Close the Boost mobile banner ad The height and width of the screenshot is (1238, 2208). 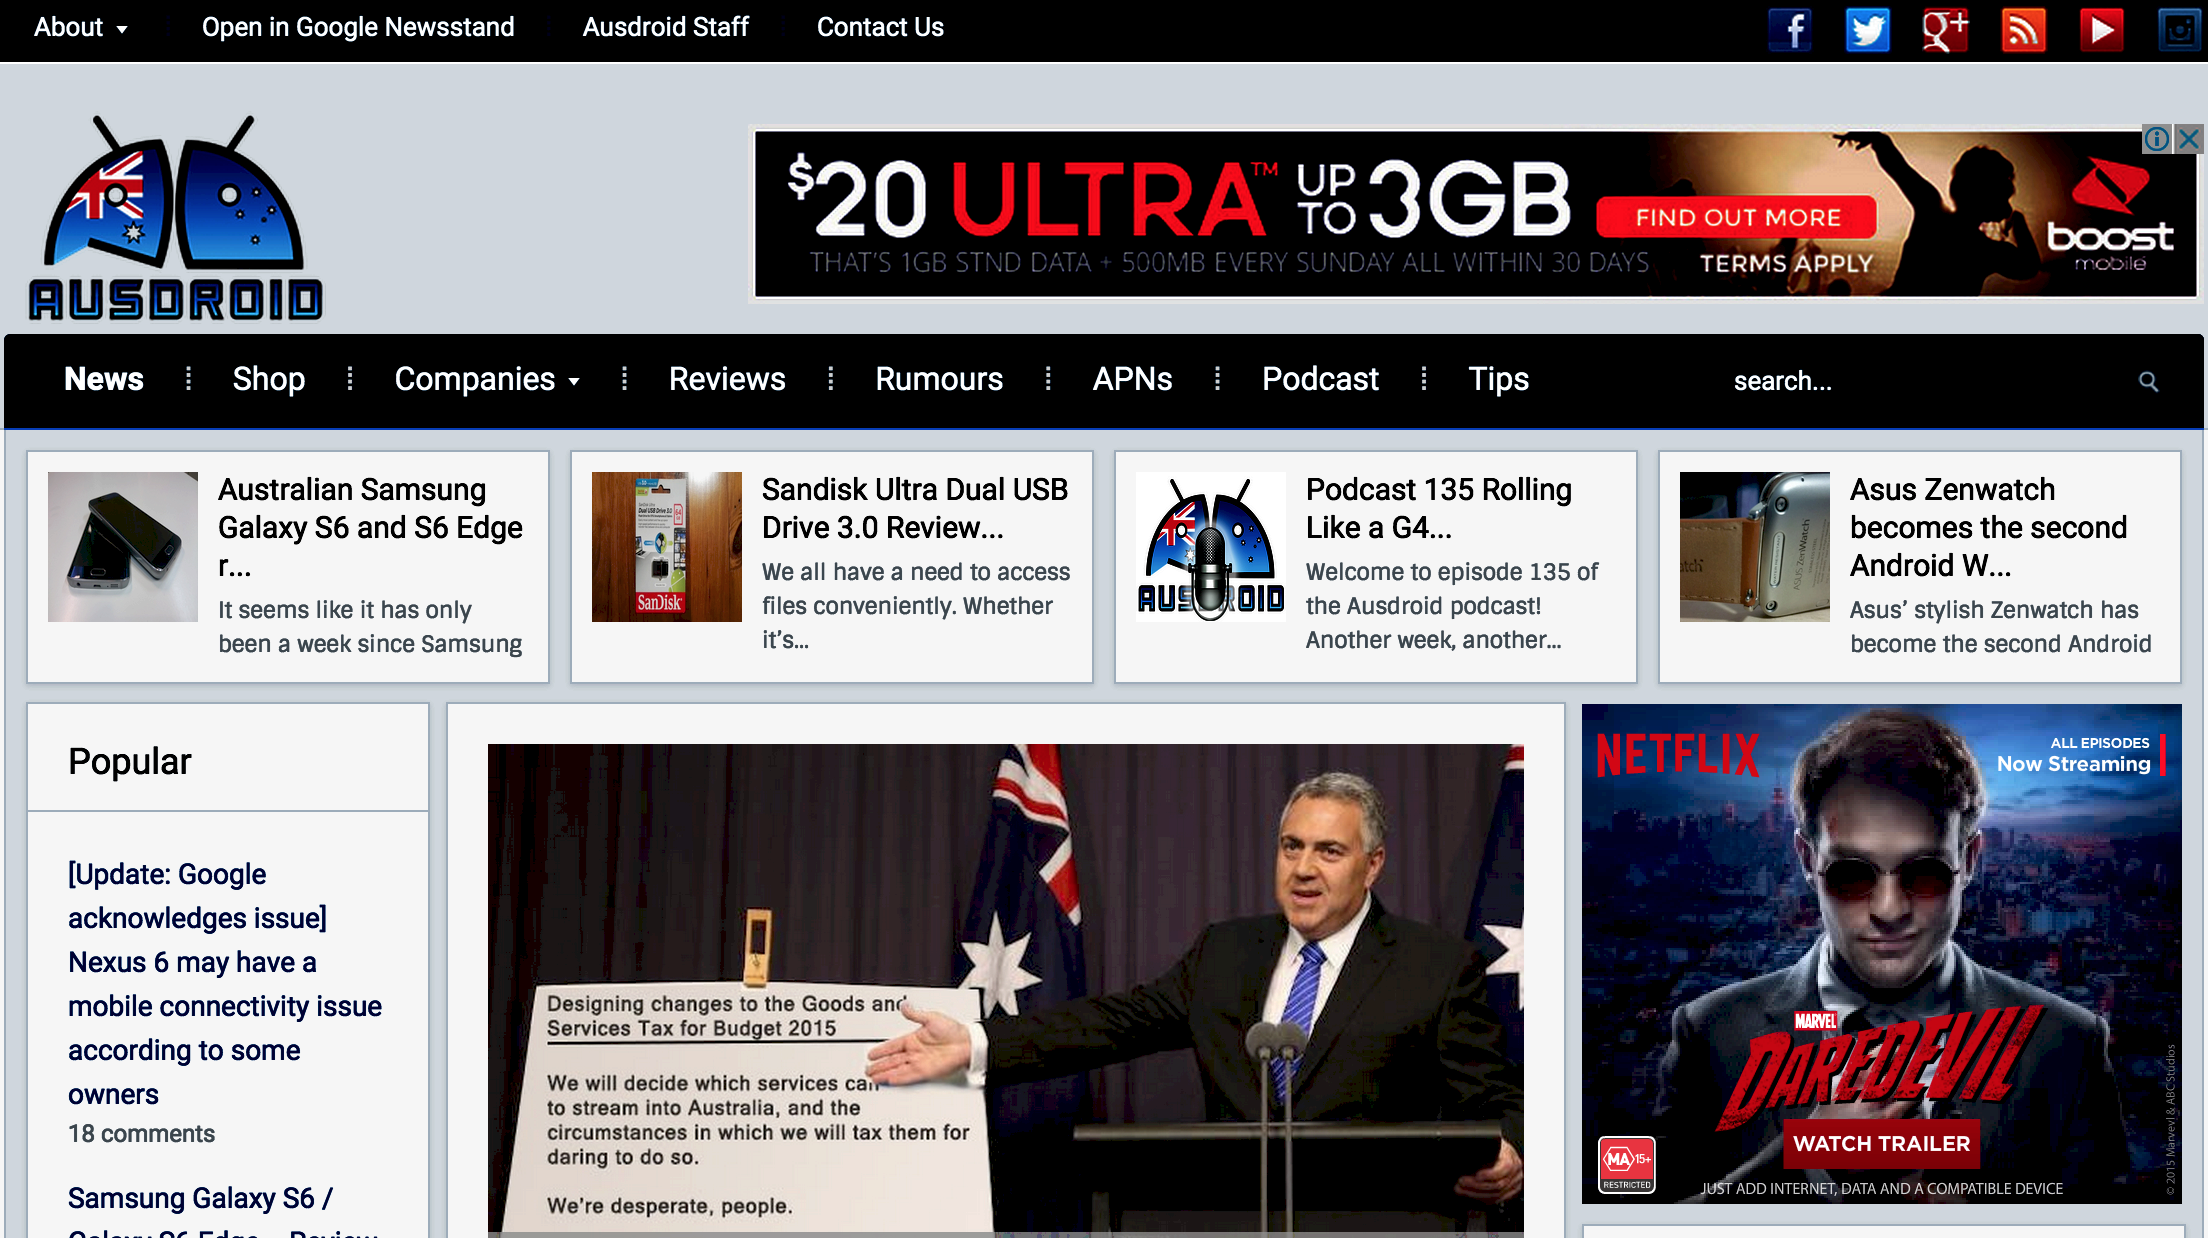2189,139
